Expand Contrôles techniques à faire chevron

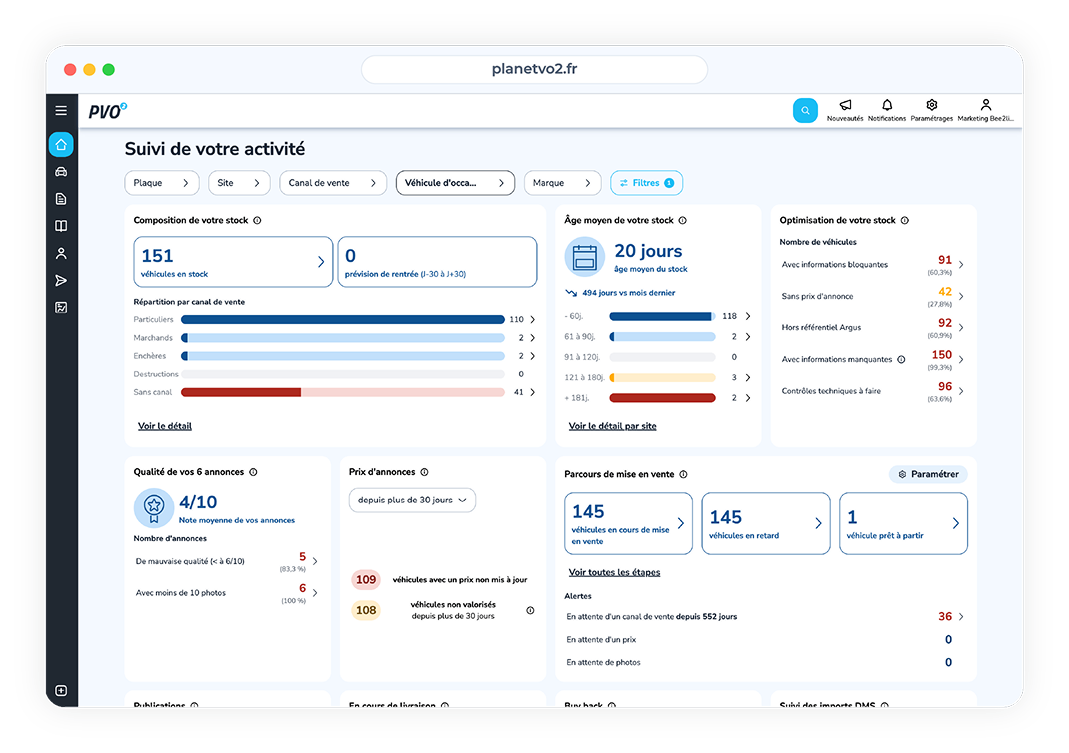[961, 391]
